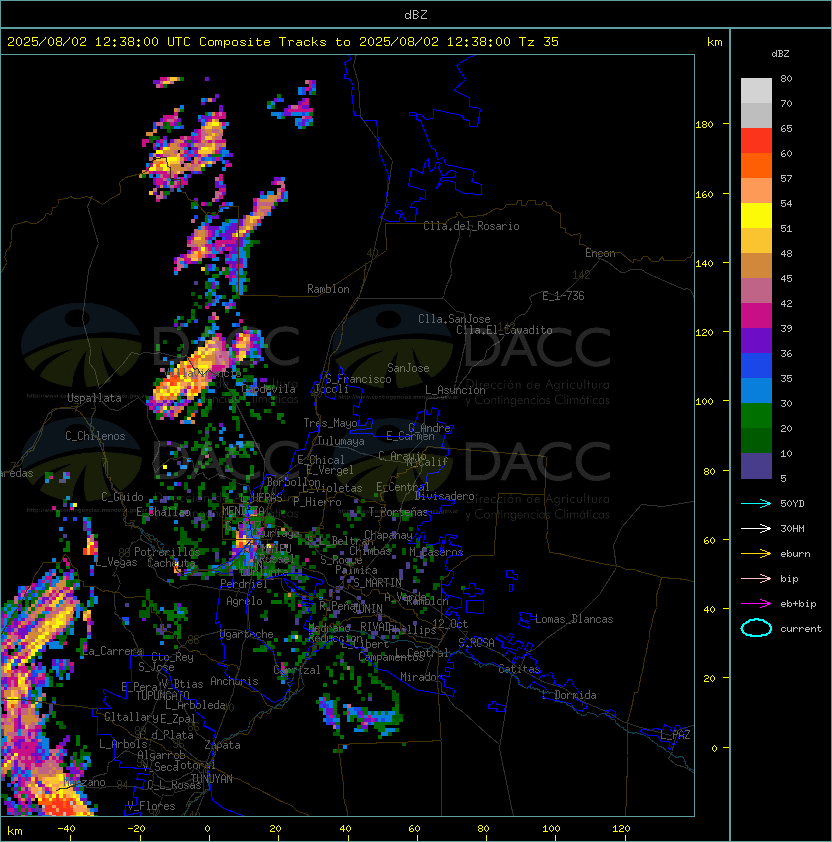Click the 'P_Hierro' map label
This screenshot has height=842, width=832.
click(x=317, y=502)
